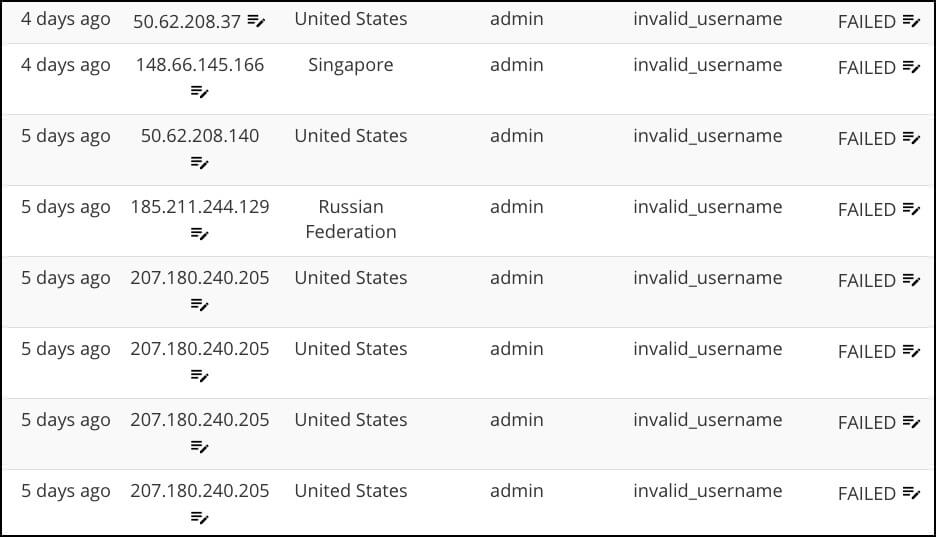Select invalid_username in the Russian Federation row
This screenshot has height=537, width=936.
(x=708, y=207)
